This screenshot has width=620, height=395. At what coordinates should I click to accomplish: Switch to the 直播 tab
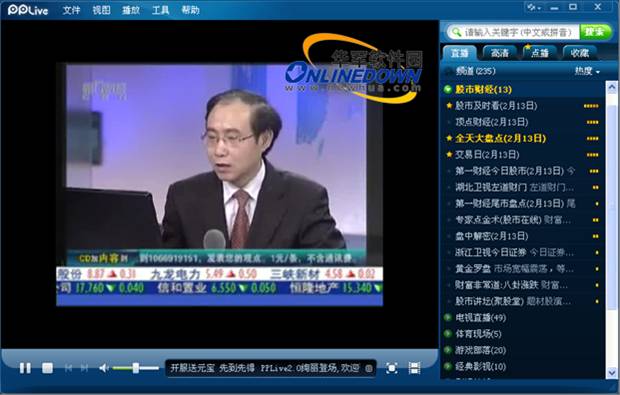pyautogui.click(x=459, y=53)
